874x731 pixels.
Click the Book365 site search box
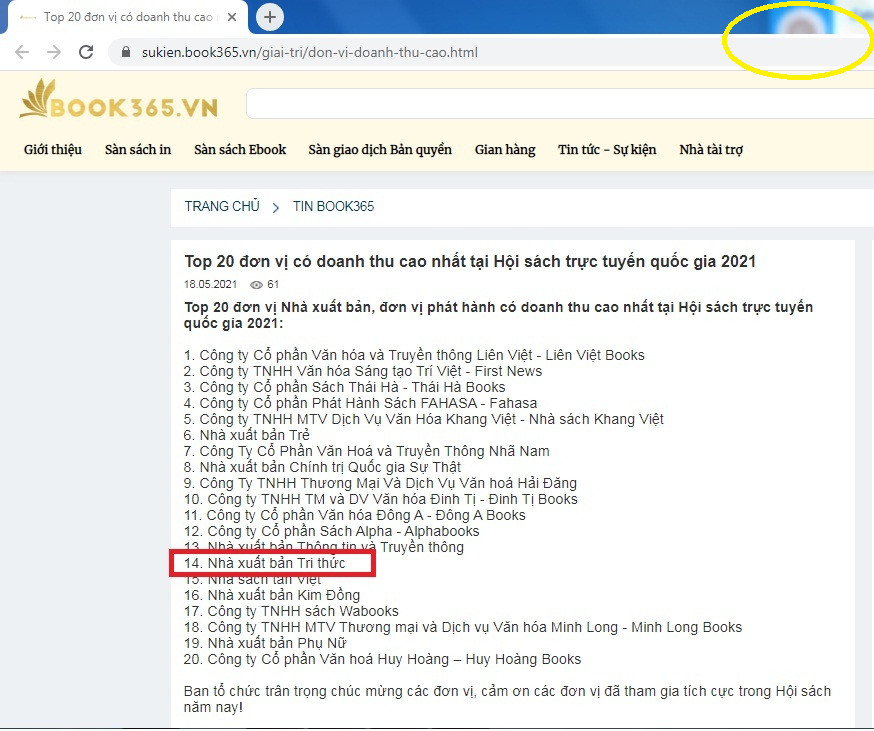pos(560,104)
